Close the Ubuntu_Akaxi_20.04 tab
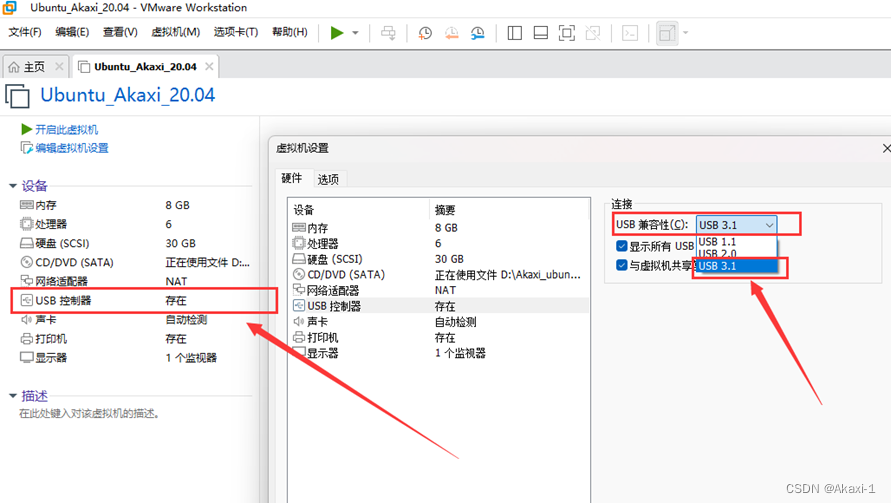Image resolution: width=891 pixels, height=503 pixels. coord(209,66)
